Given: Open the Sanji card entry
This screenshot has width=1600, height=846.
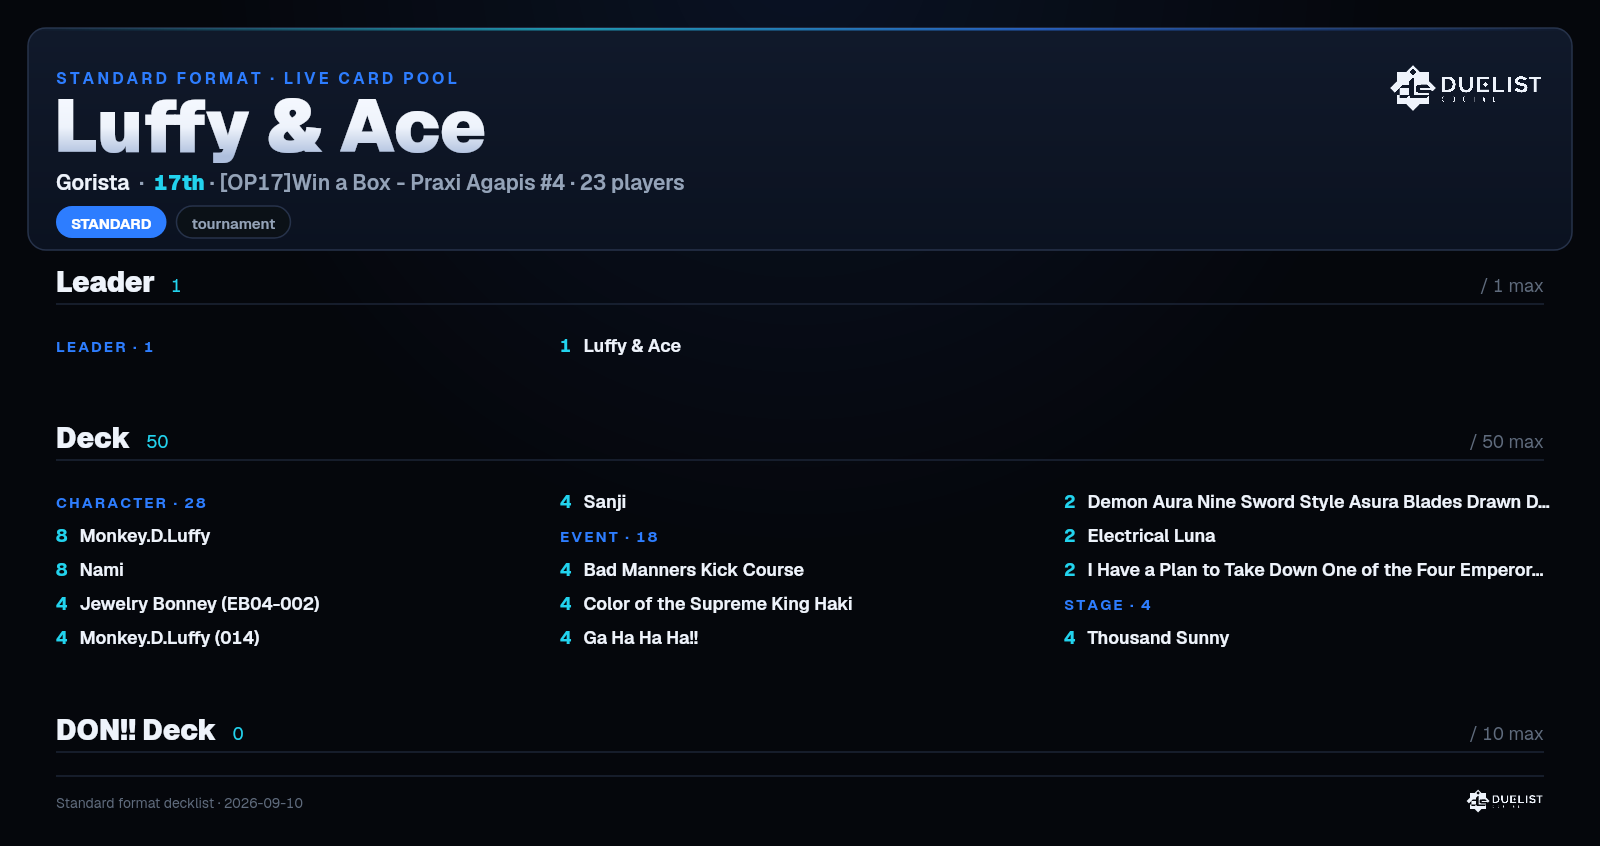Looking at the screenshot, I should [593, 502].
